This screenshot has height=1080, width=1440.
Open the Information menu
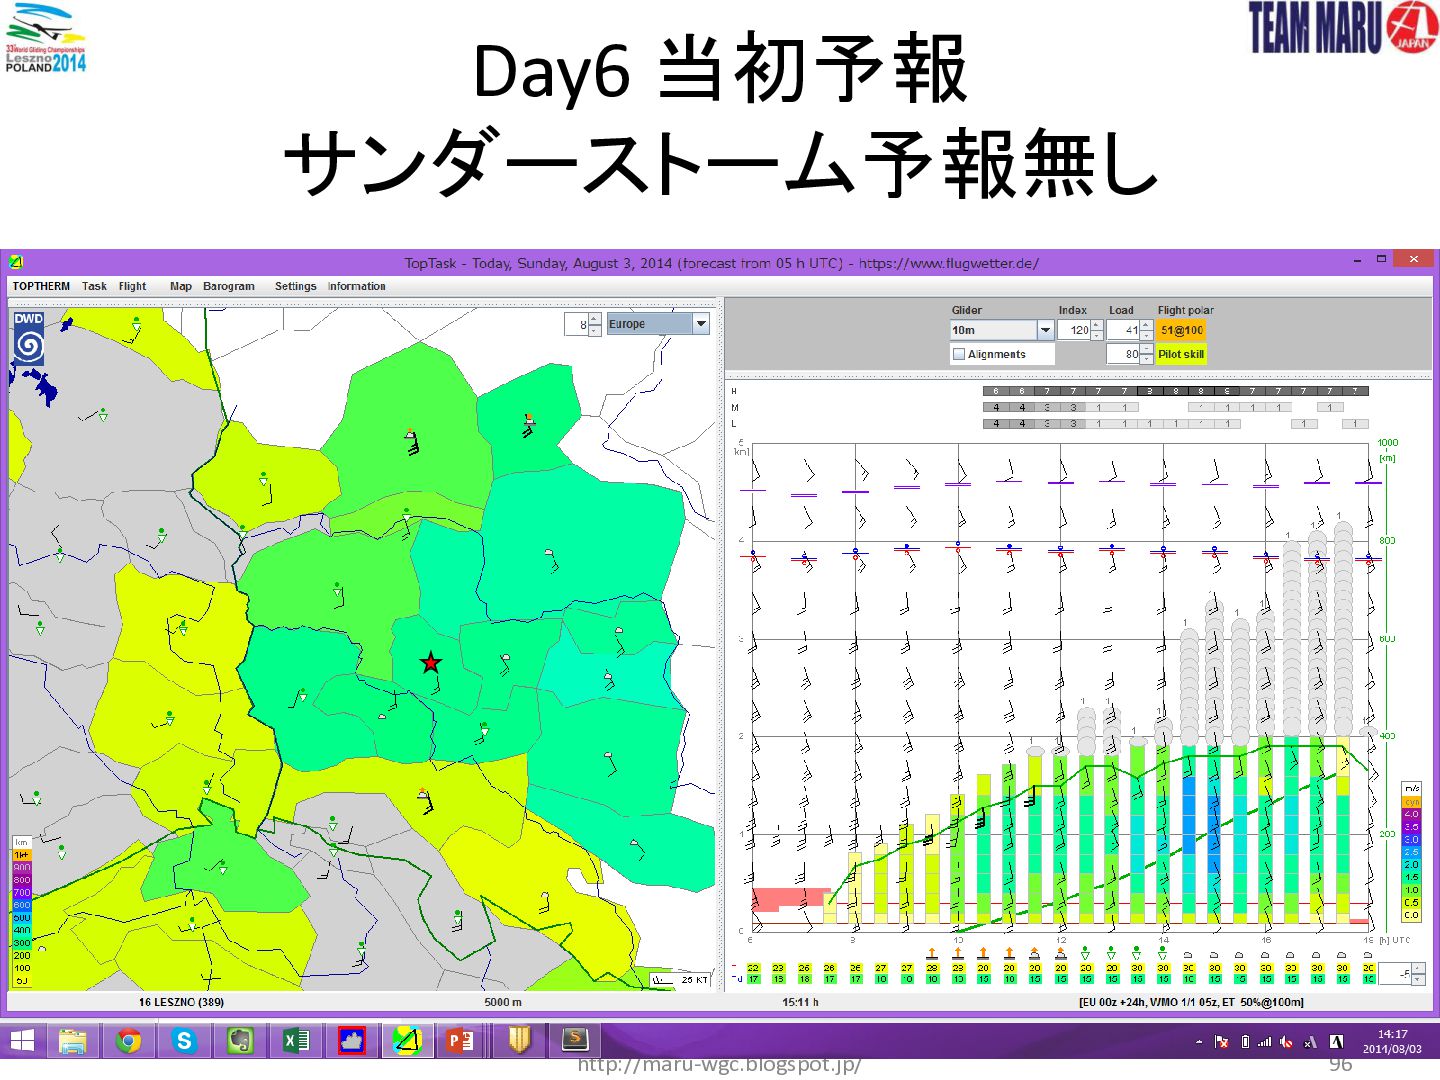(x=357, y=286)
